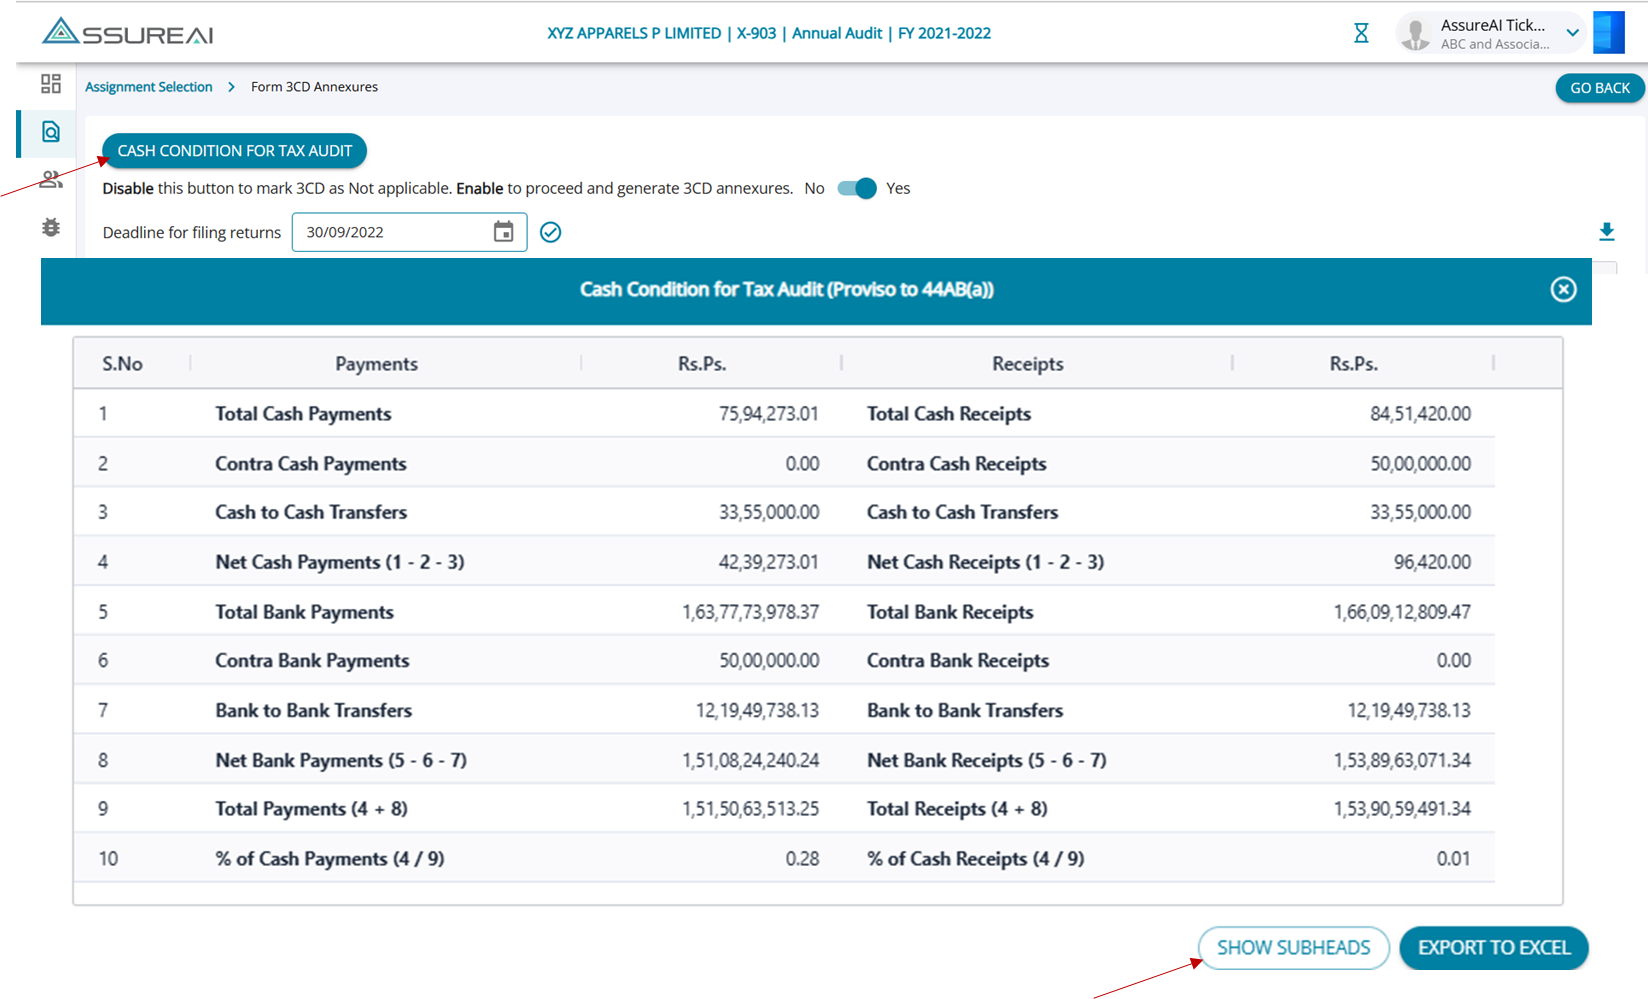Select Bank to Bank Transfers under Payments
Image resolution: width=1648 pixels, height=999 pixels.
pyautogui.click(x=314, y=711)
